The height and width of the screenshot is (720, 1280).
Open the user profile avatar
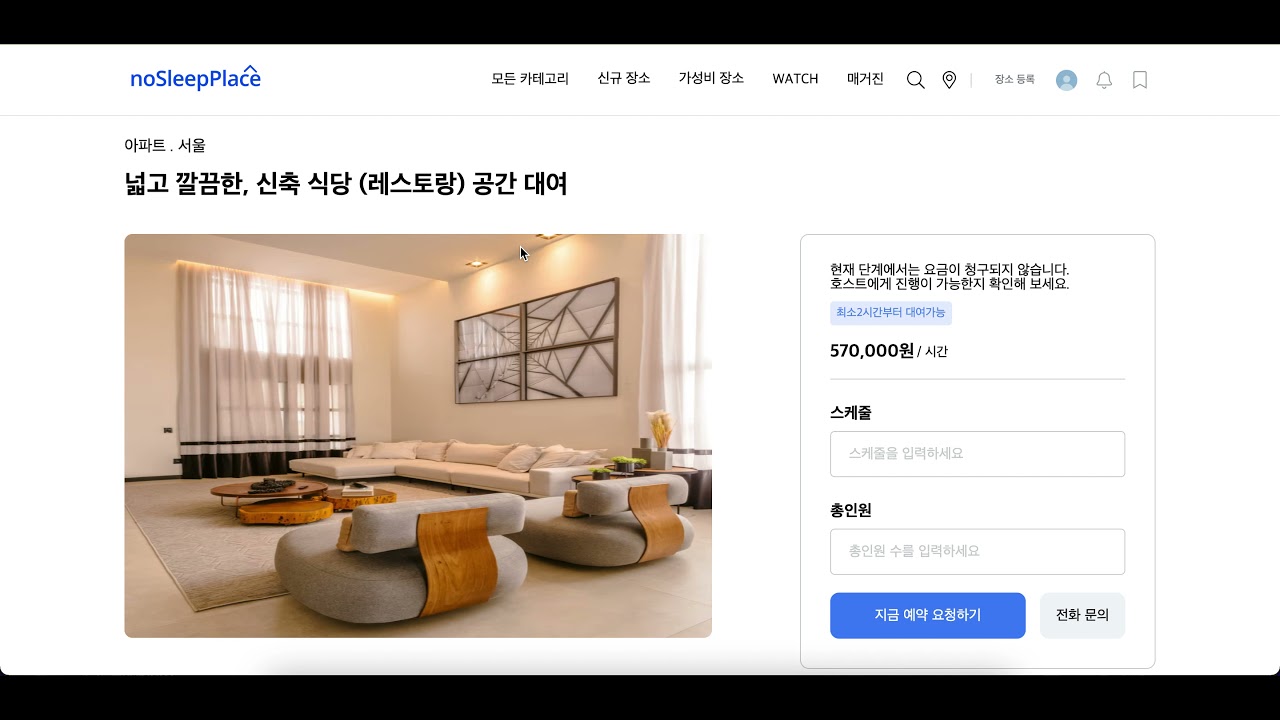(x=1067, y=80)
